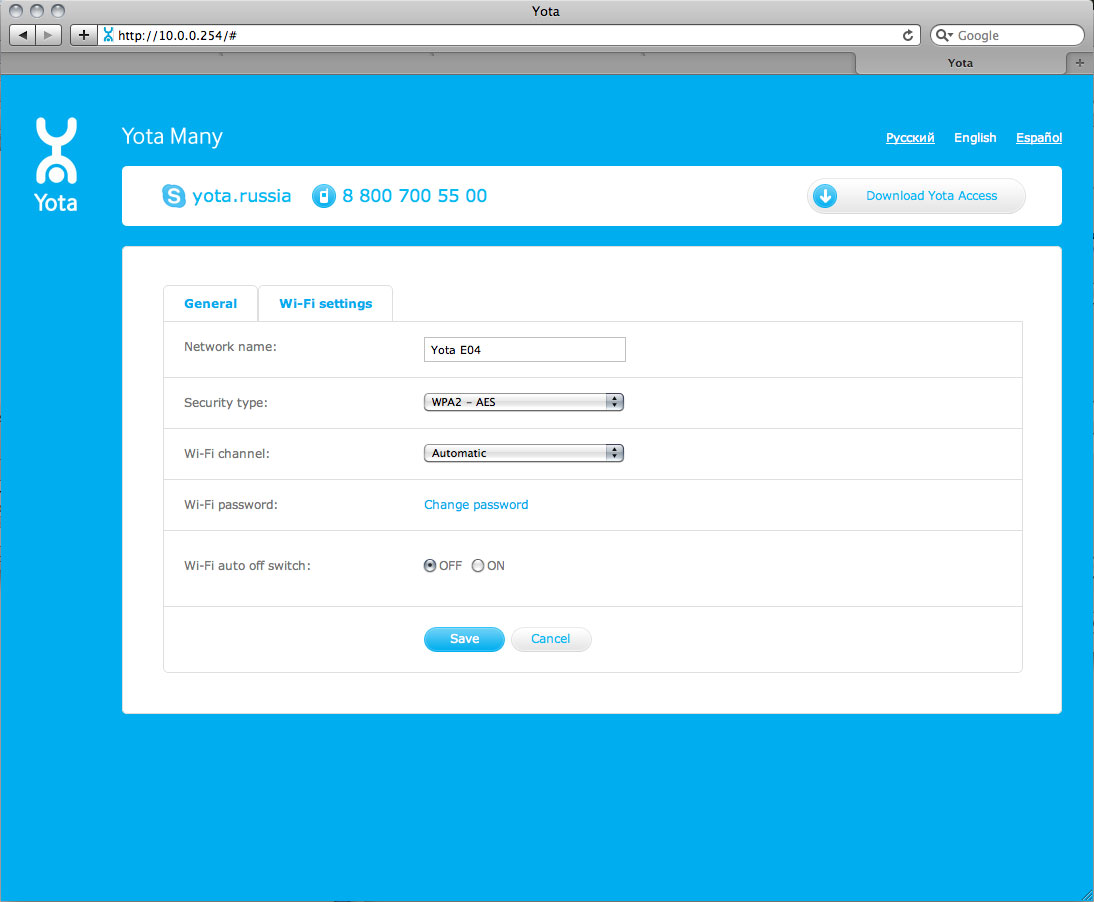Click the browser back arrow button

[22, 35]
